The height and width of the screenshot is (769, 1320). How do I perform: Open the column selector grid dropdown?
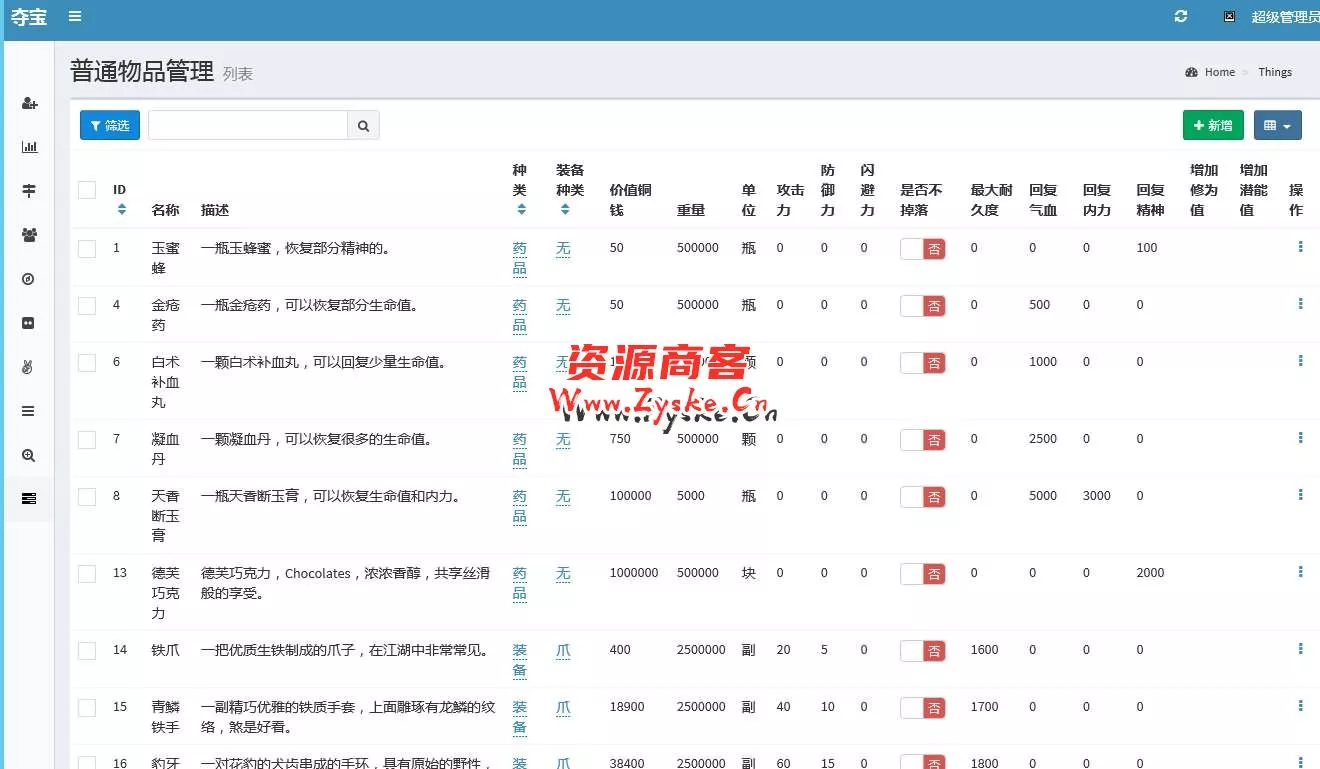point(1277,126)
